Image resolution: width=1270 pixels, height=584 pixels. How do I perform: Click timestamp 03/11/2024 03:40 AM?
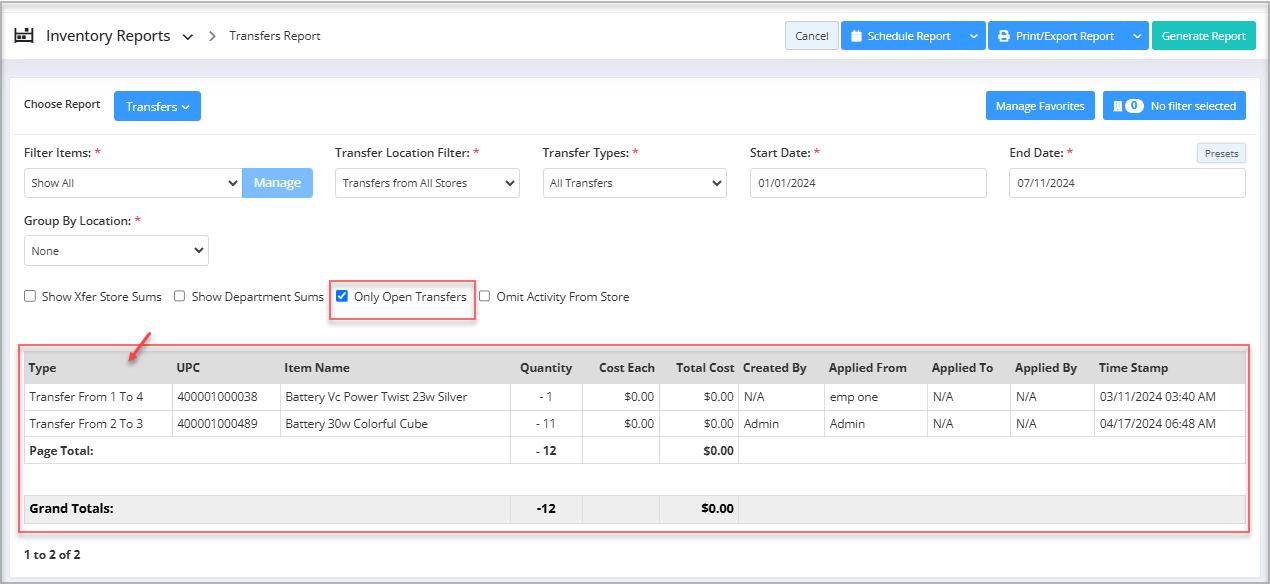coord(1157,397)
